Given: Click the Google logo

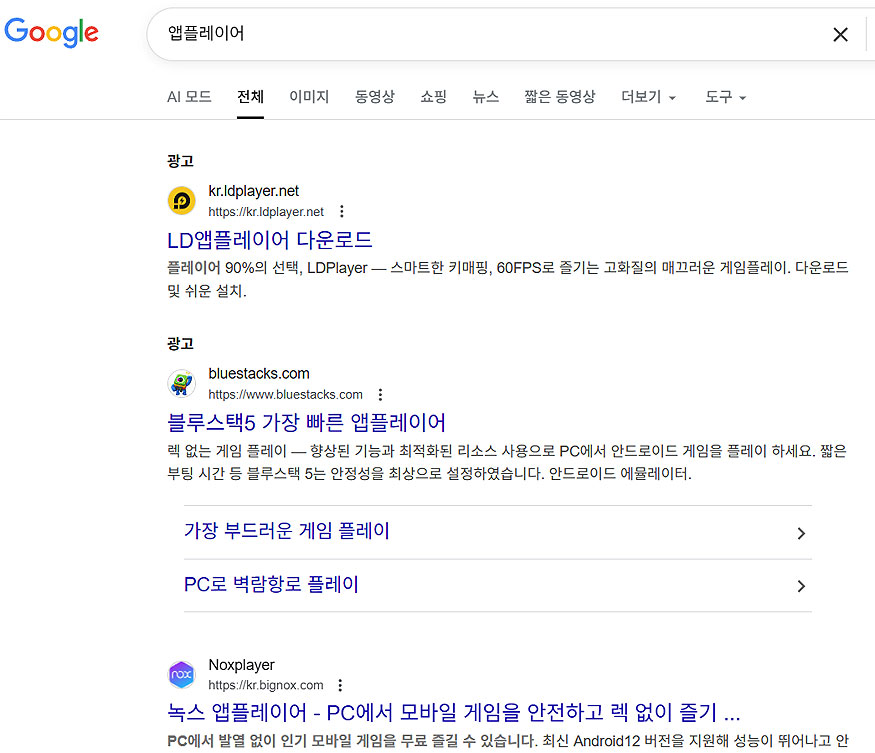Looking at the screenshot, I should [51, 33].
